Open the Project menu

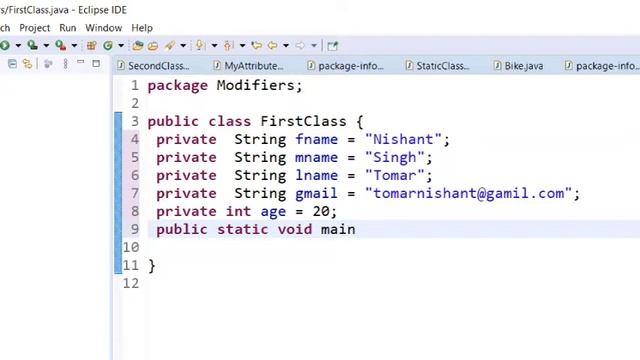coord(35,28)
